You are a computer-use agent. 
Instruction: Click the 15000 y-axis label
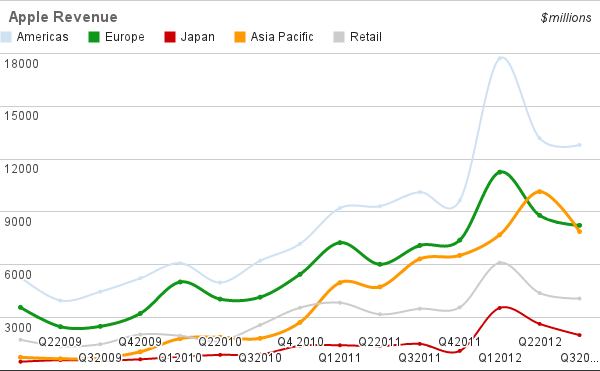click(x=21, y=116)
